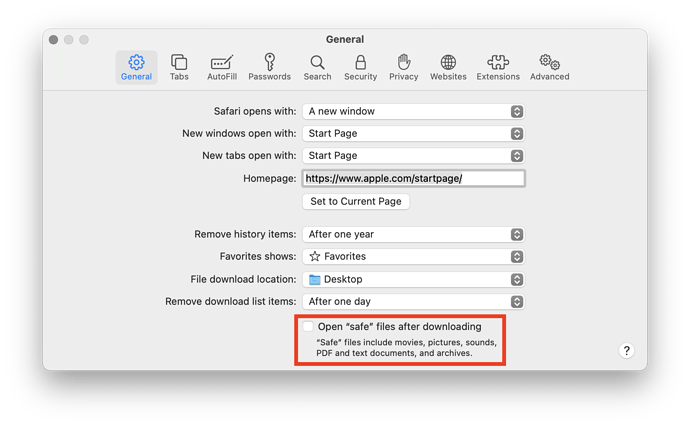Open help with the question mark button
Viewport: 690px width, 426px height.
[x=626, y=351]
